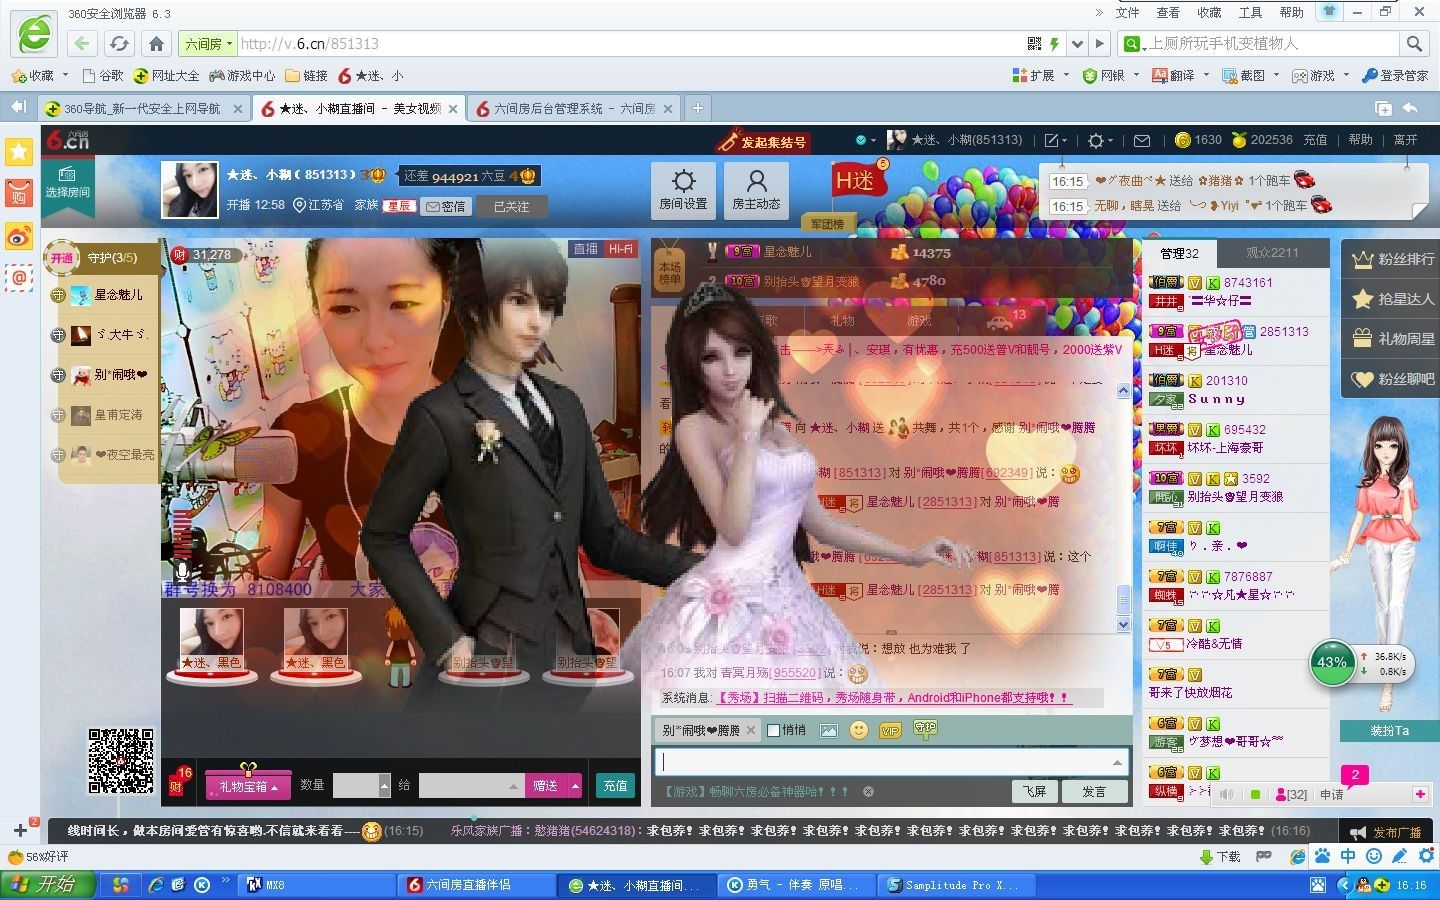Go back with the browser back arrow
This screenshot has height=900, width=1440.
[x=82, y=43]
